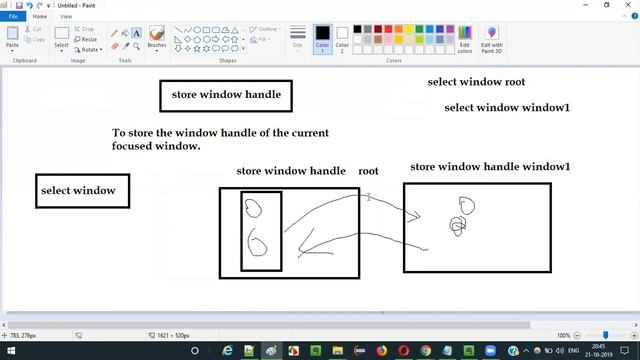The image size is (640, 360).
Task: Open the File menu
Action: point(13,16)
